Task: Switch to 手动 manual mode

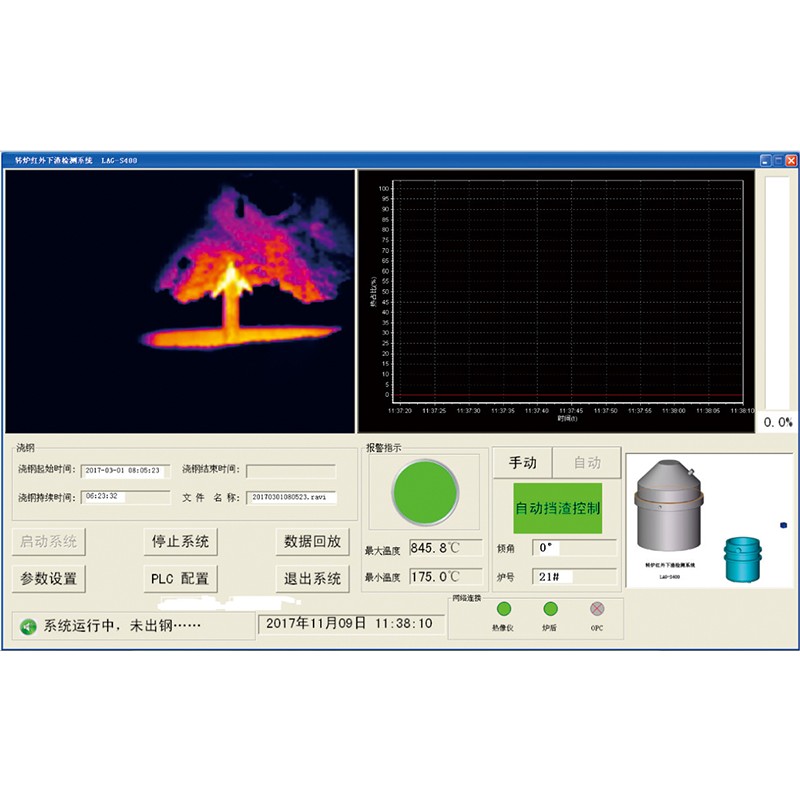Action: tap(522, 463)
